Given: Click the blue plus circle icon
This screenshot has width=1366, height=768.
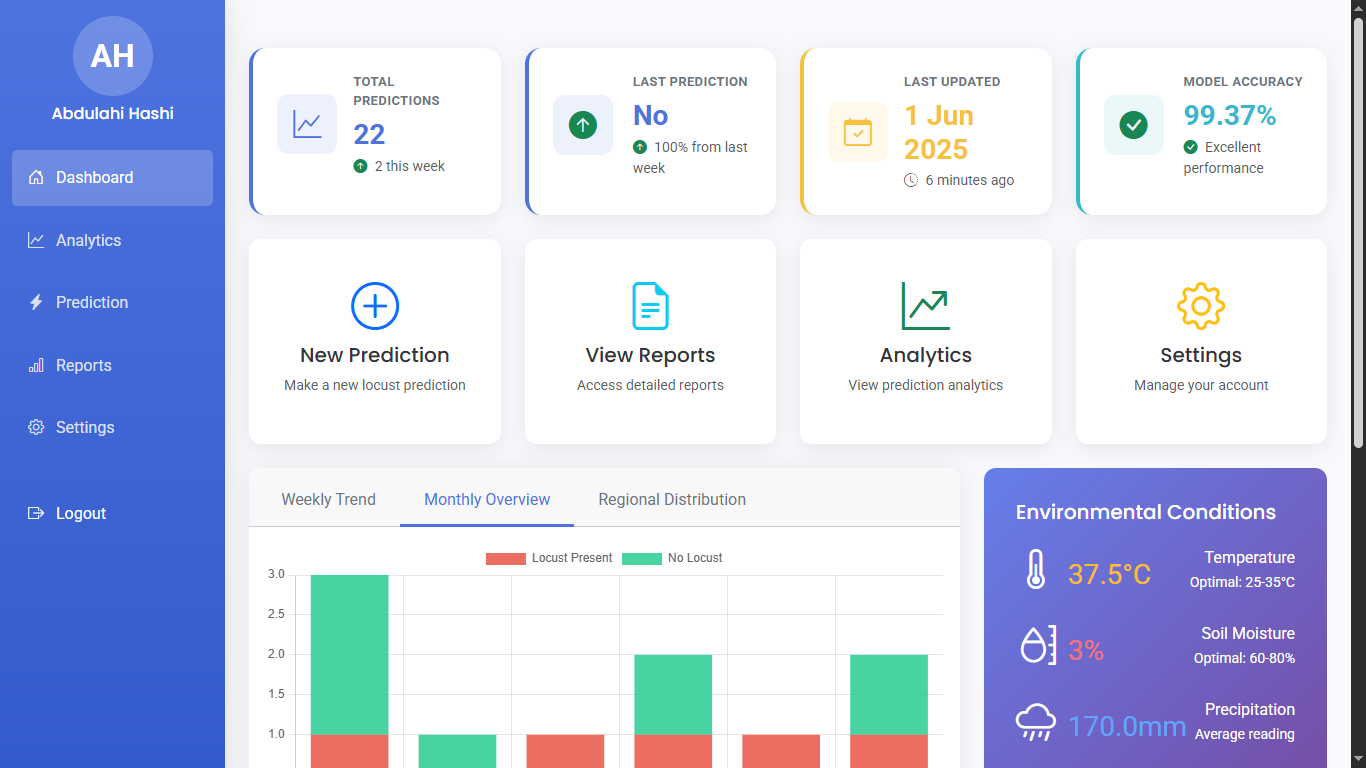Looking at the screenshot, I should pos(375,306).
